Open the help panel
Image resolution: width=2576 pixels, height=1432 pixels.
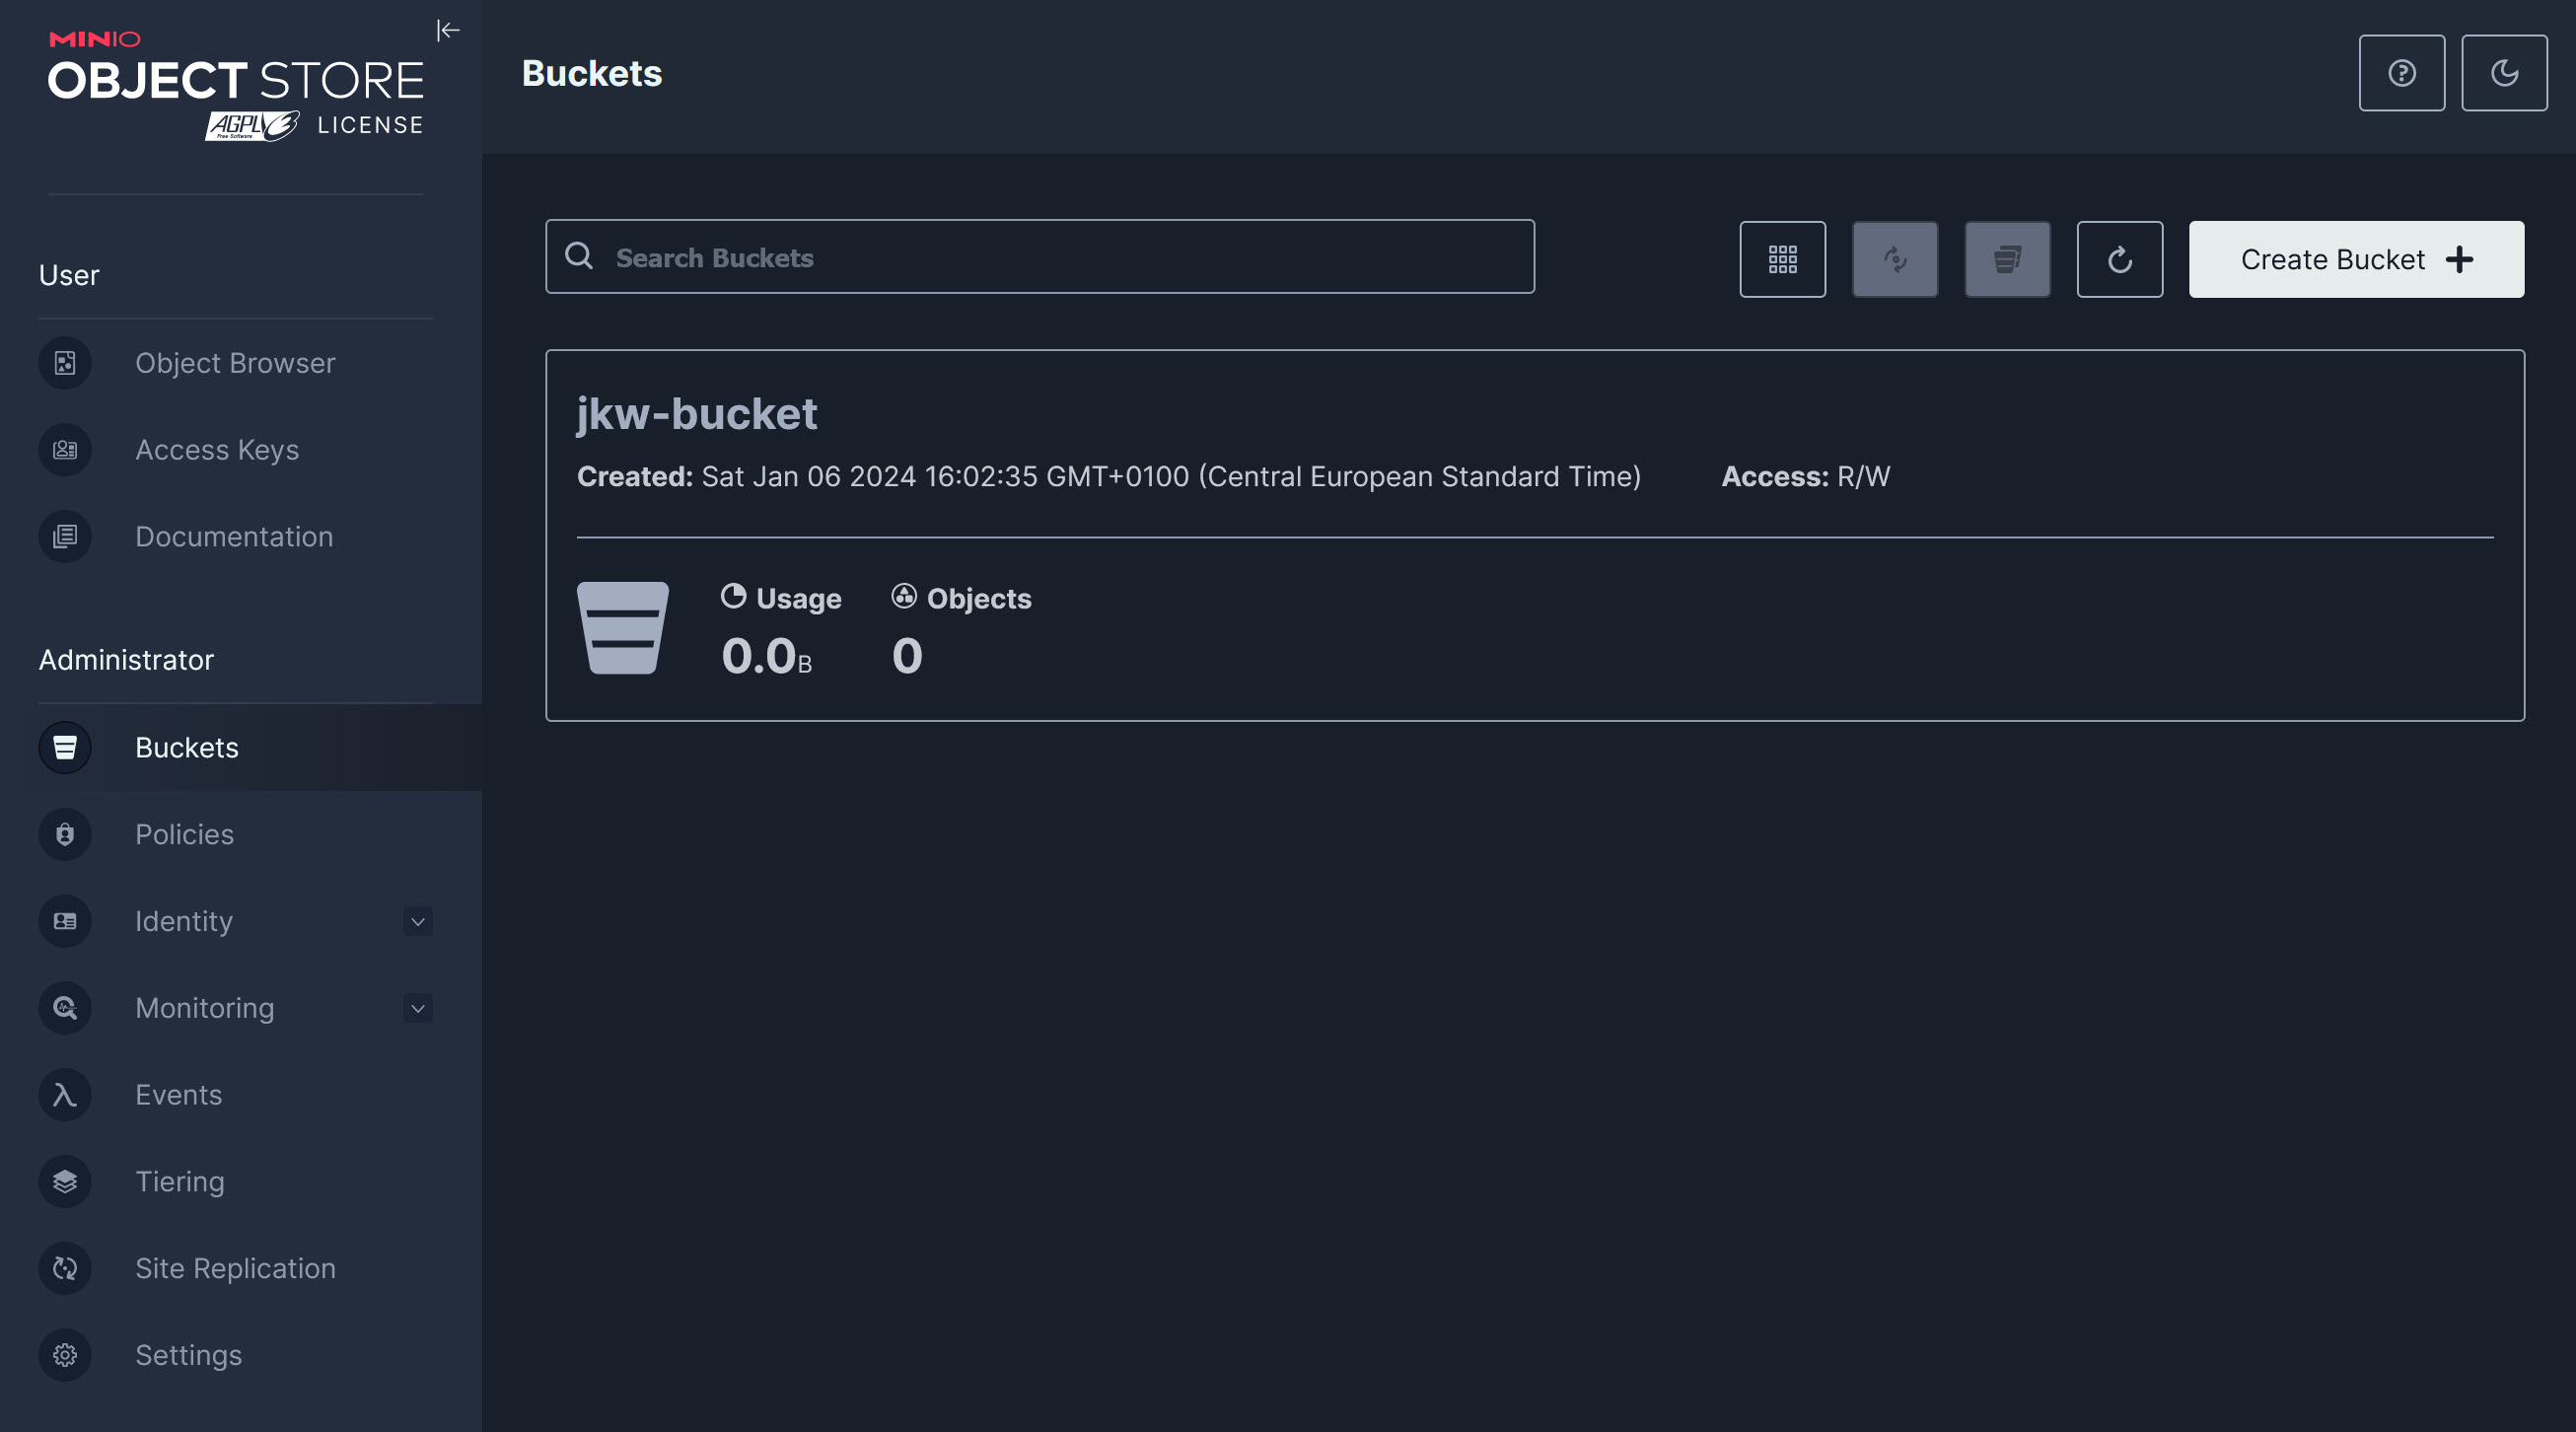pos(2401,72)
